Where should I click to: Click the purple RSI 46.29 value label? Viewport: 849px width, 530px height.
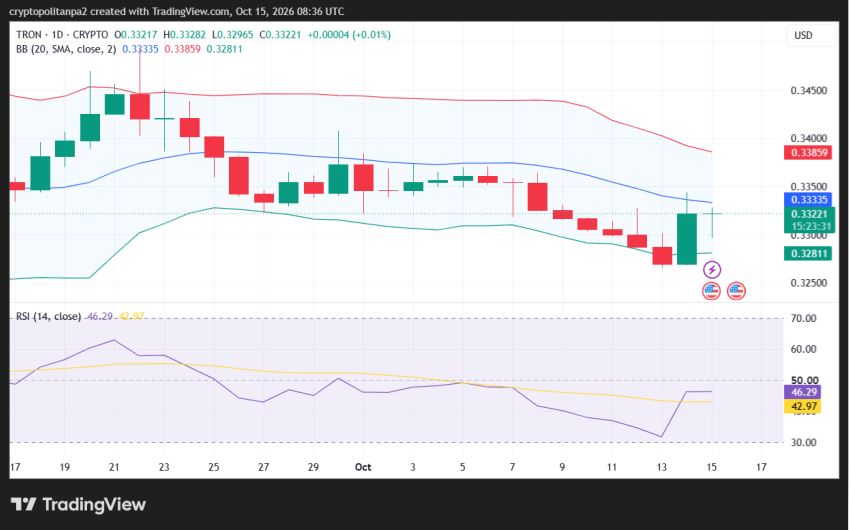coord(802,392)
